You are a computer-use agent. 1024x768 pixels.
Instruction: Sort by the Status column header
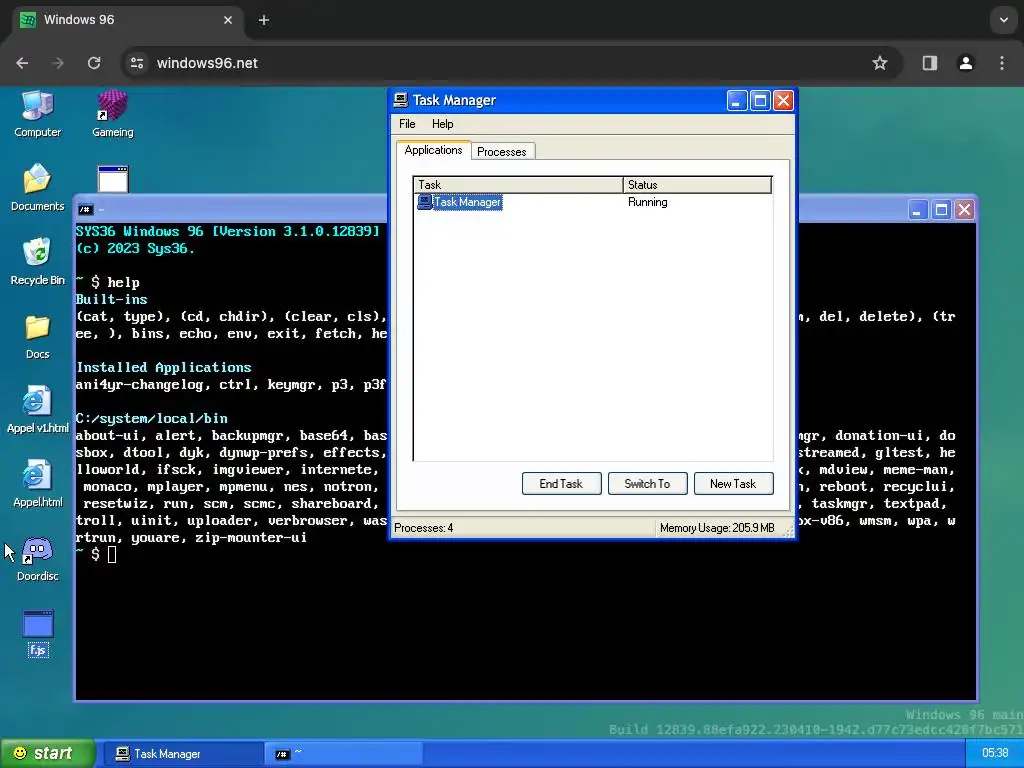point(697,185)
